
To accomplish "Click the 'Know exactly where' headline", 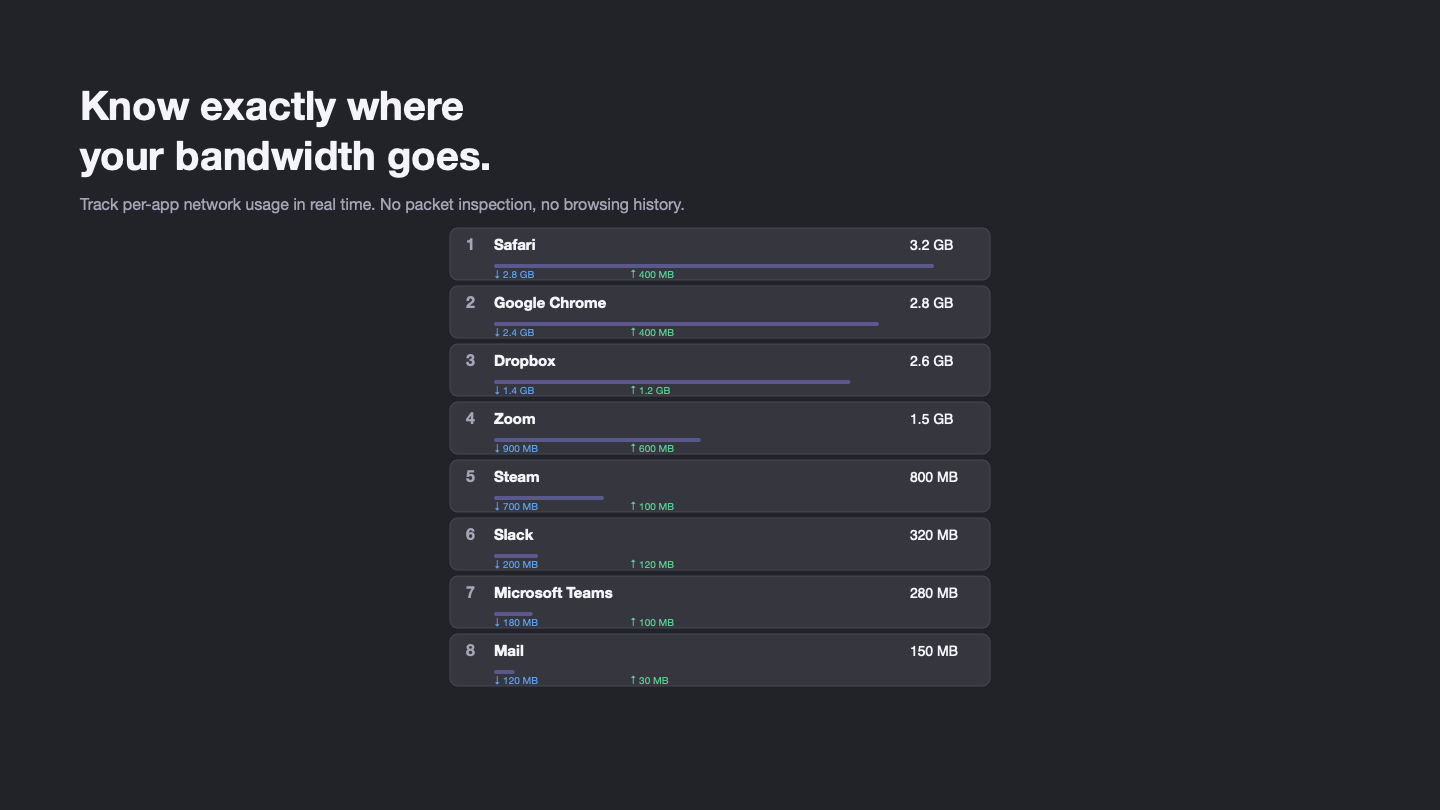I will tap(272, 106).
